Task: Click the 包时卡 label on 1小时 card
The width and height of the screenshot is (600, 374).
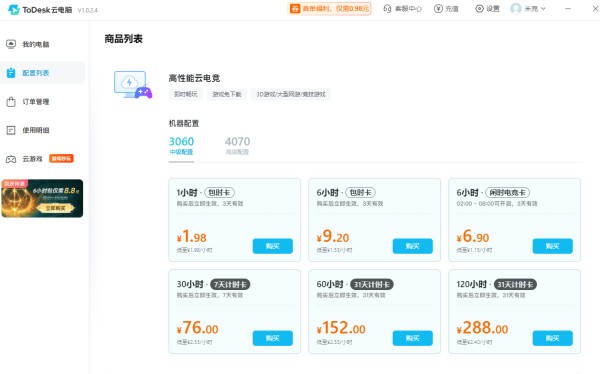Action: click(x=220, y=193)
